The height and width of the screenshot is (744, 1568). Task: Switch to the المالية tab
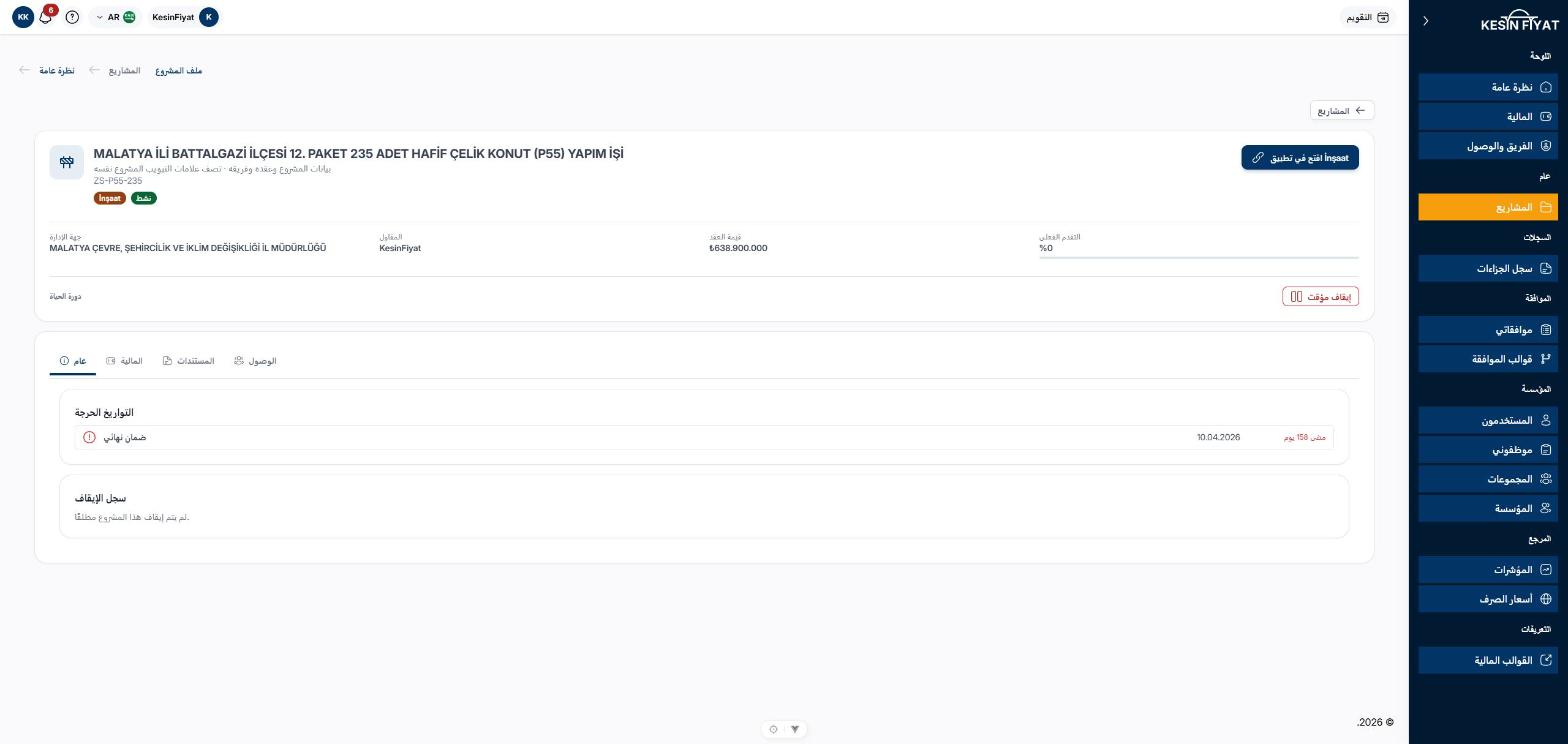(x=125, y=361)
